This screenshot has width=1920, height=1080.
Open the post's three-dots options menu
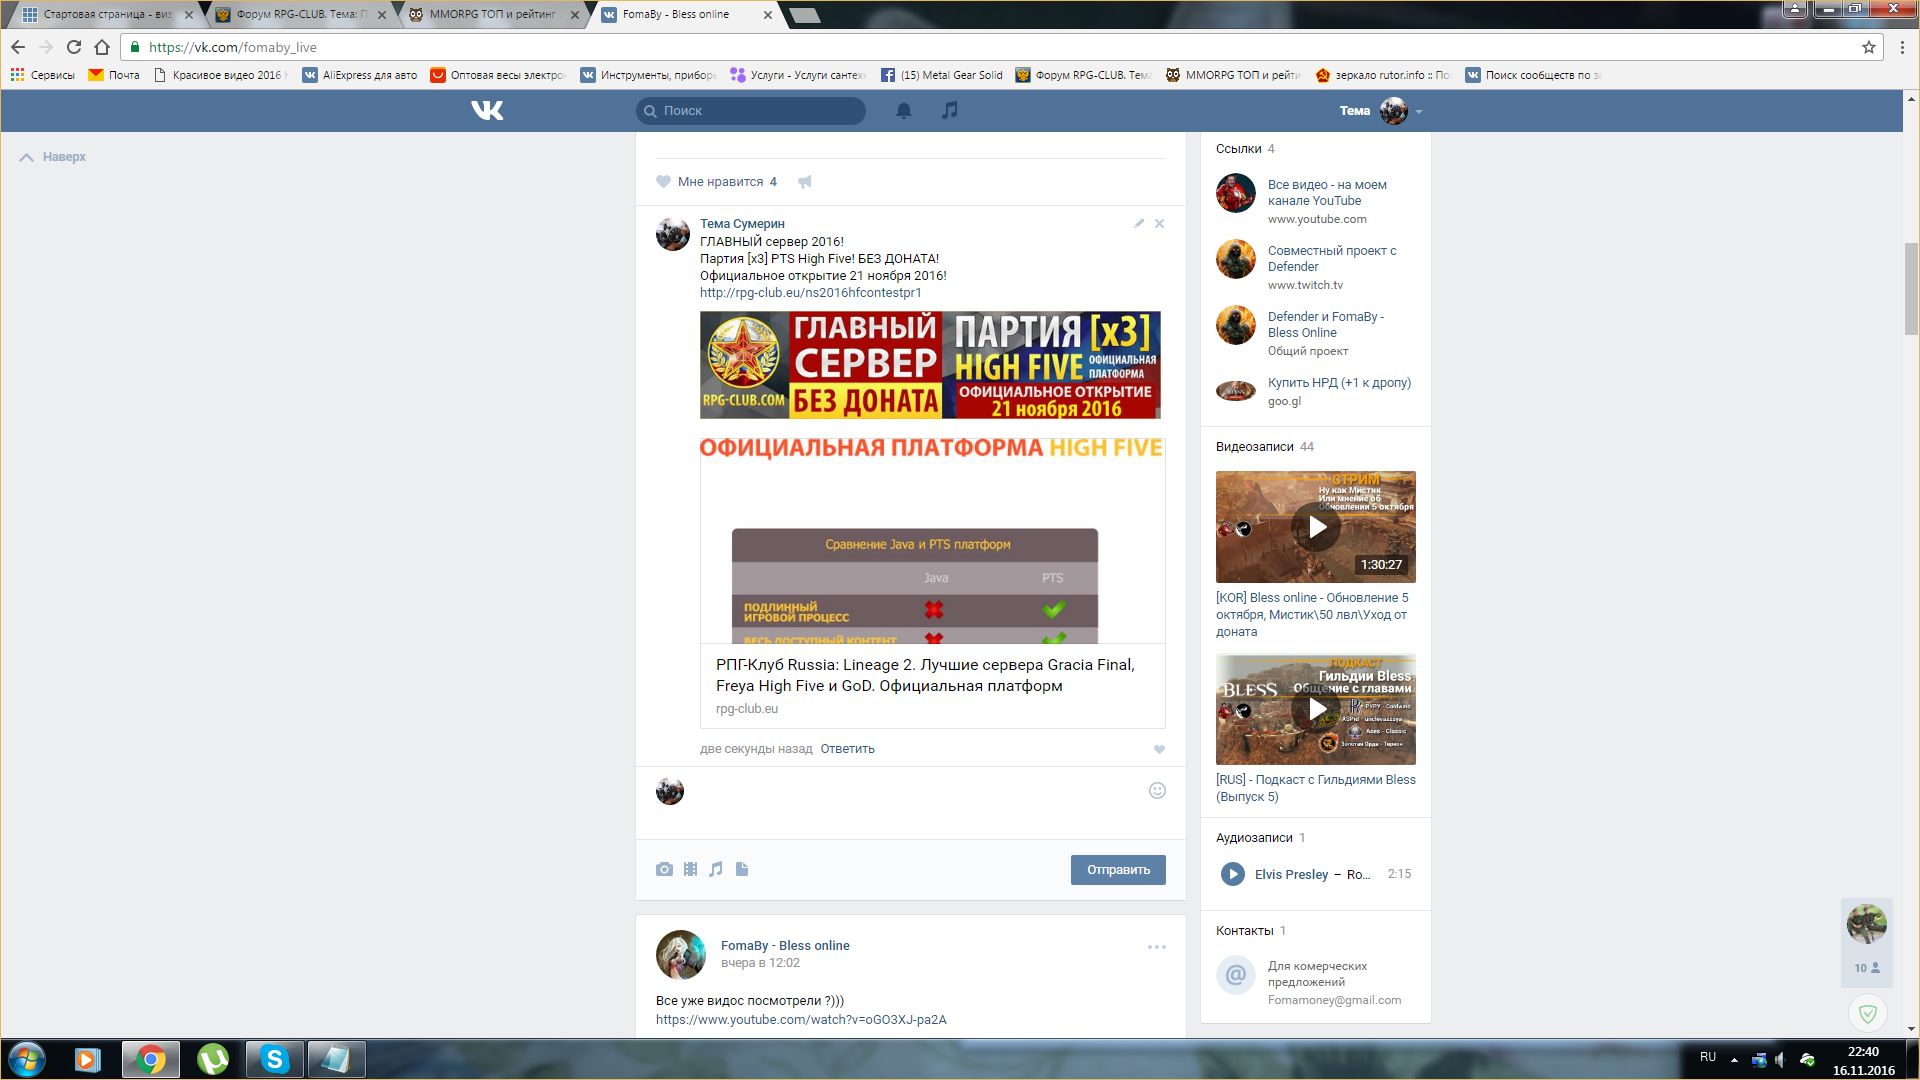coord(1156,946)
